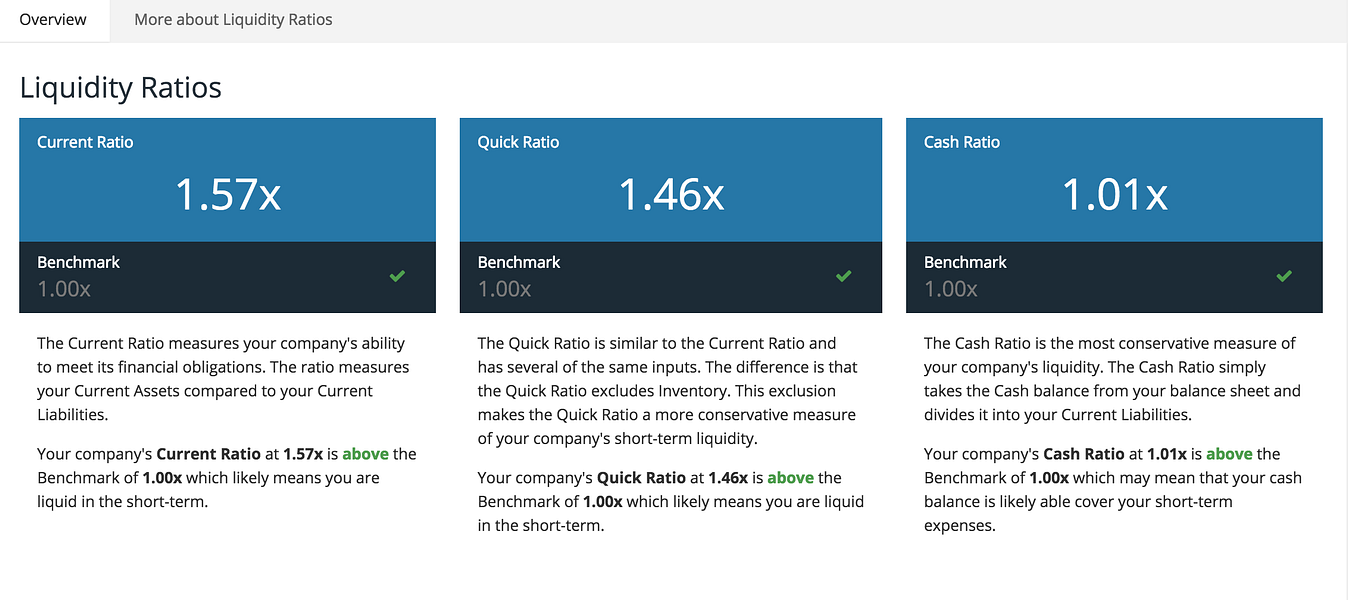The image size is (1348, 600).
Task: Click the 1.57x Current Ratio value
Action: point(228,194)
